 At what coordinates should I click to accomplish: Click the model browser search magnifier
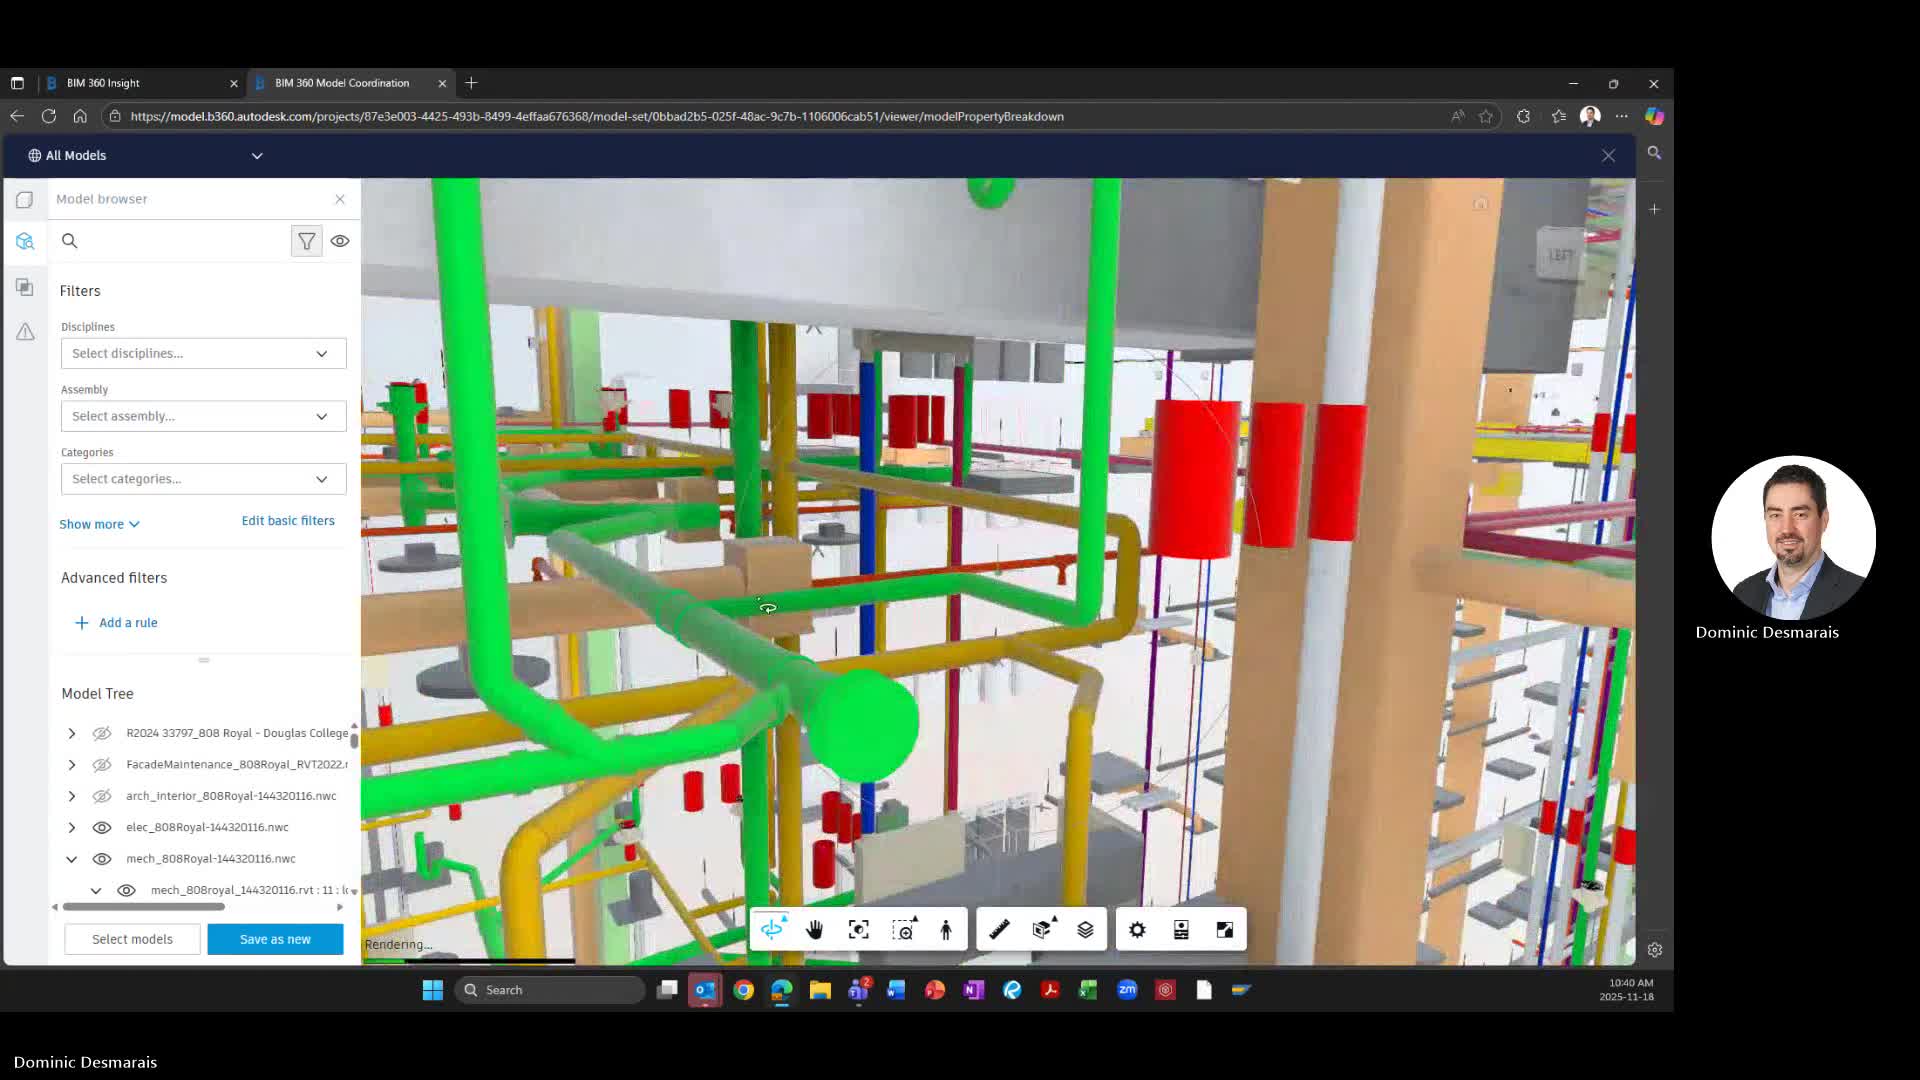[x=70, y=241]
